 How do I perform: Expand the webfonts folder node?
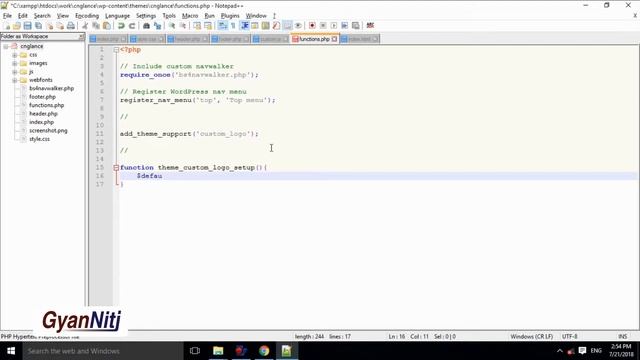tap(15, 80)
